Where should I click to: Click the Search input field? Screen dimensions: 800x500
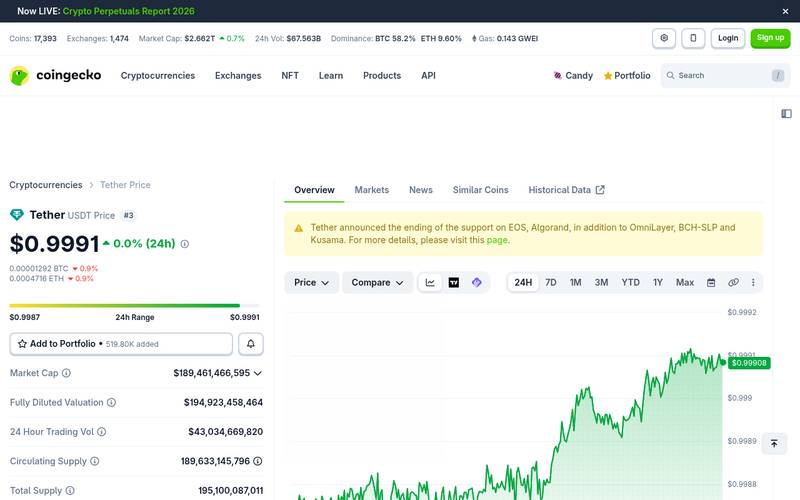[x=725, y=76]
